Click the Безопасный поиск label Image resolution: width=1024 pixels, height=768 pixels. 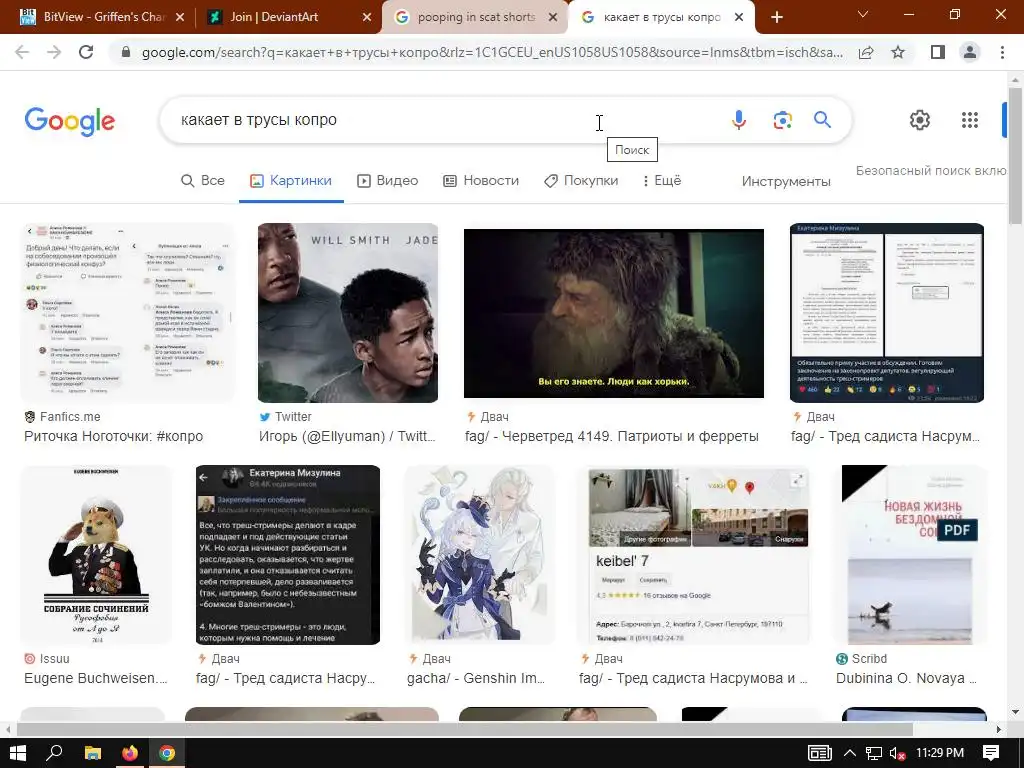click(x=931, y=170)
